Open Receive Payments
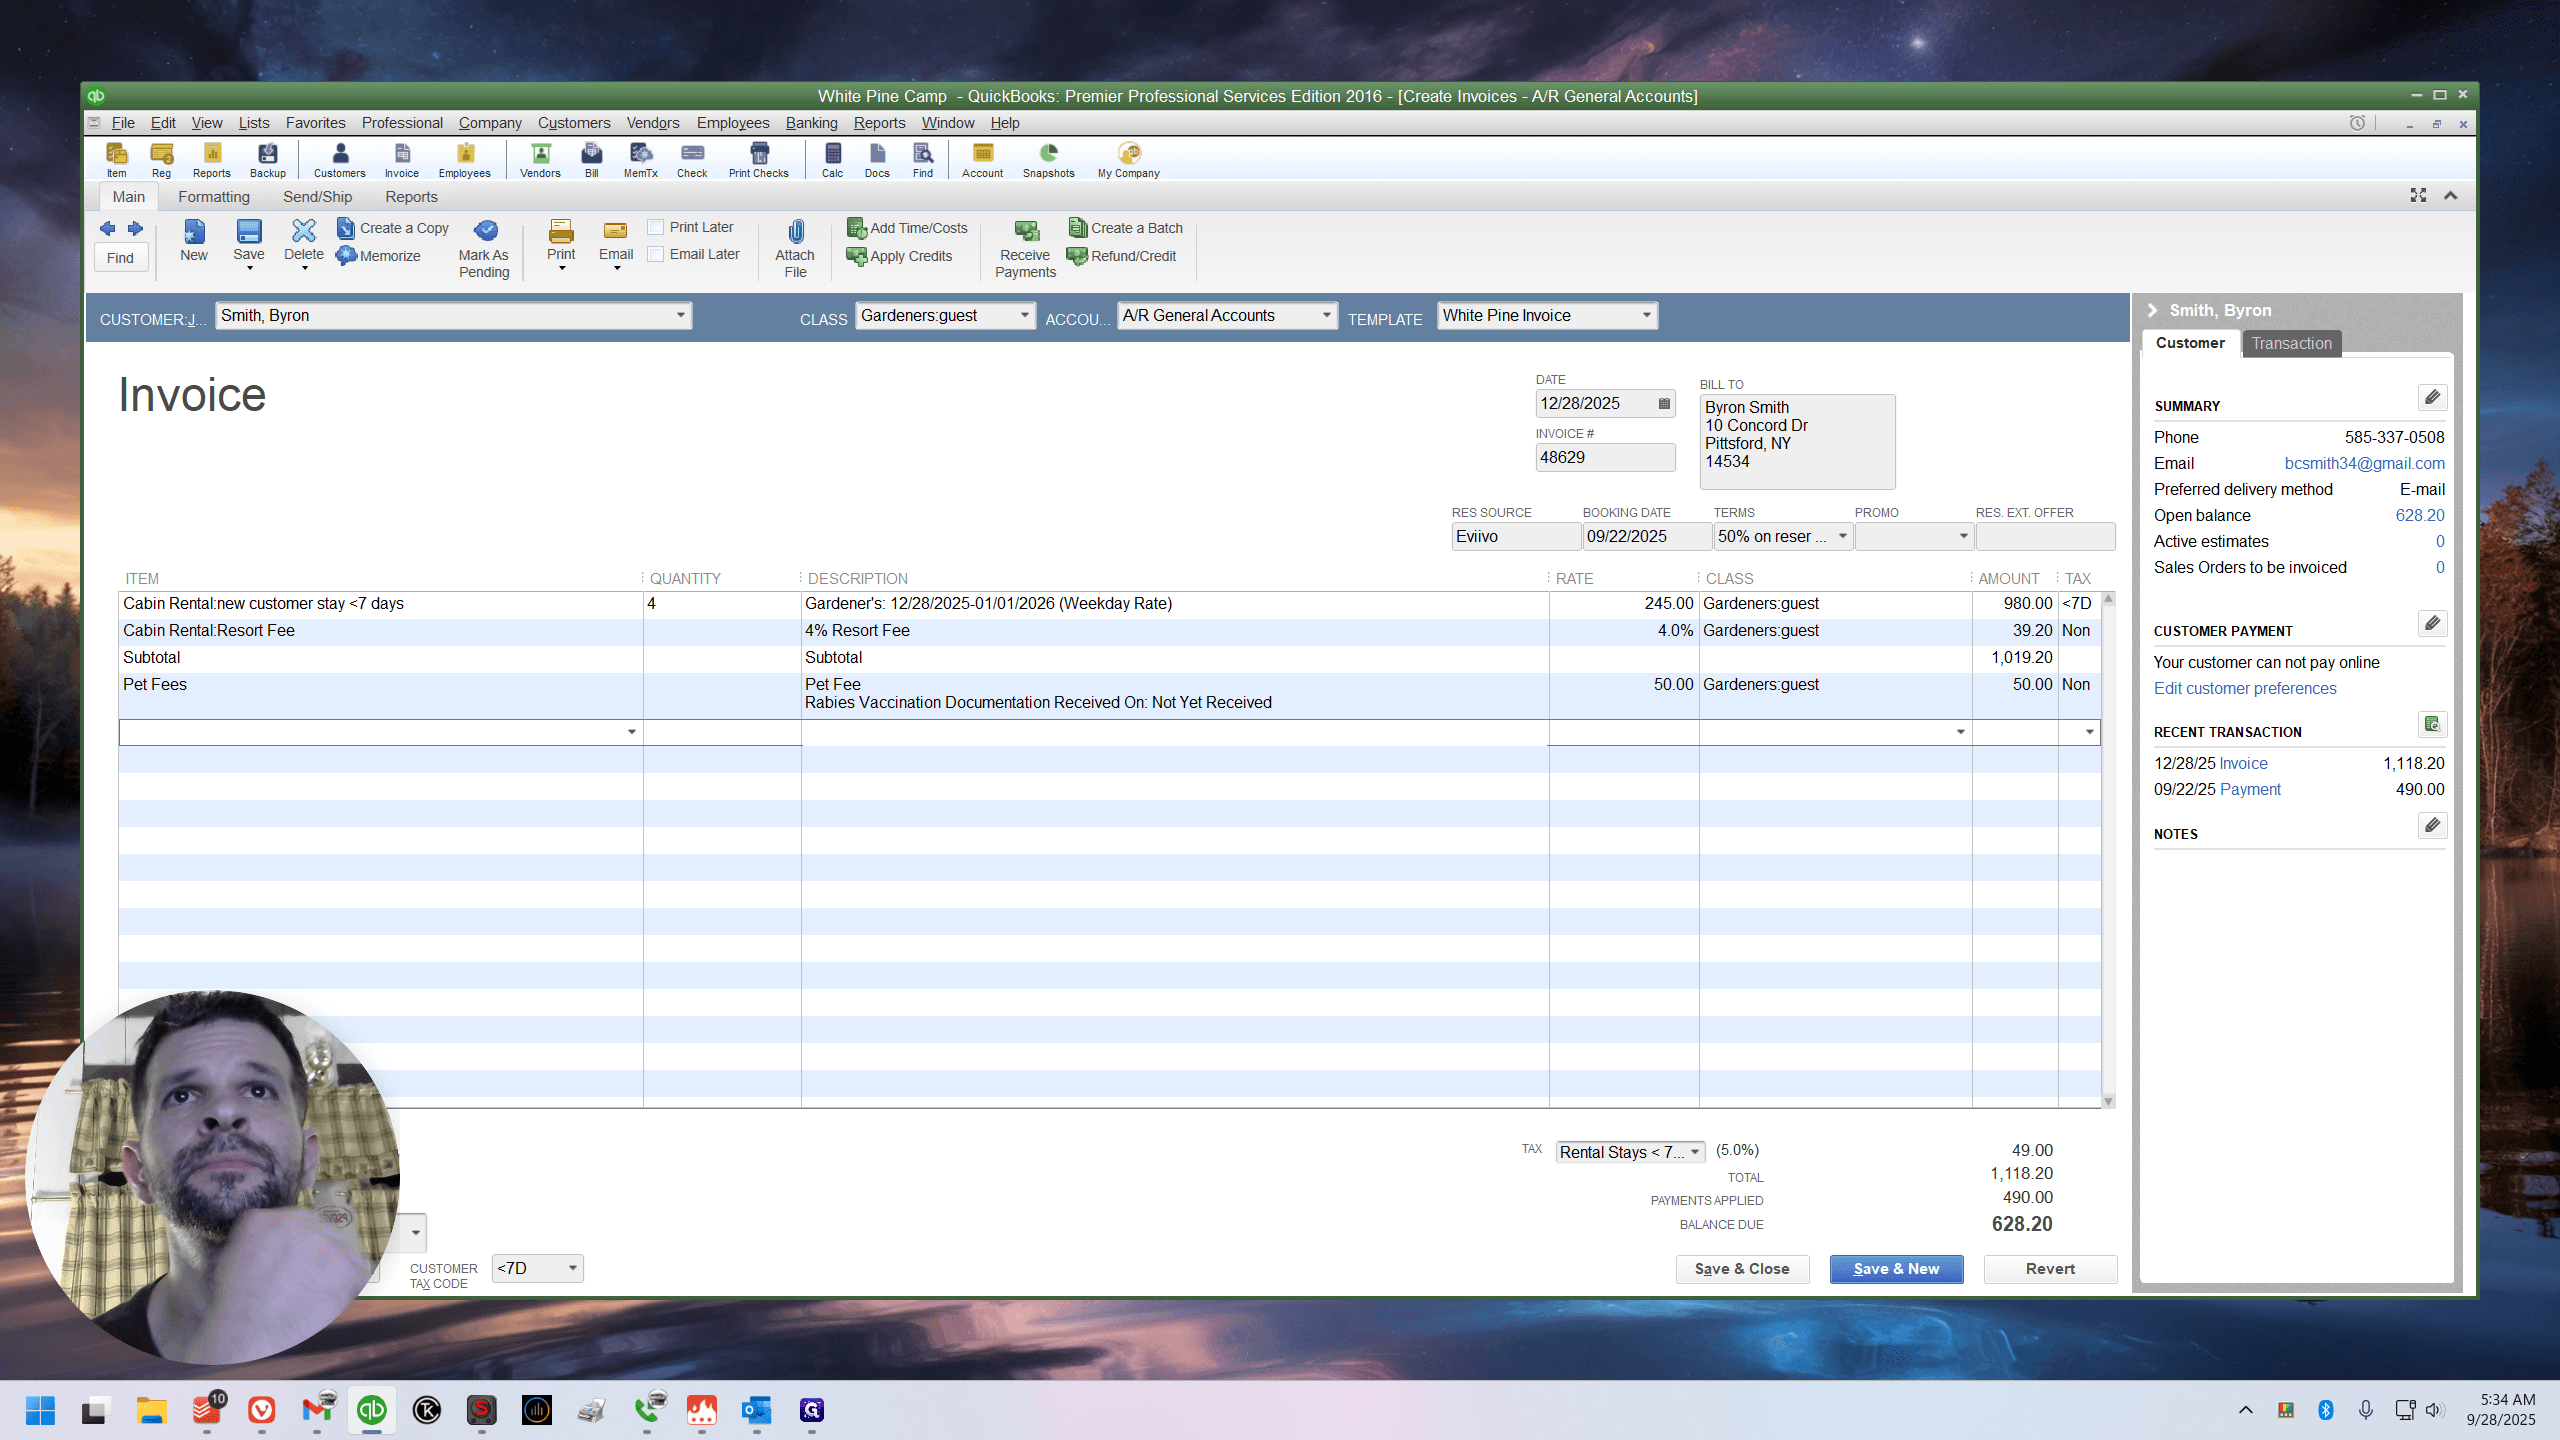This screenshot has height=1440, width=2560. (1025, 249)
